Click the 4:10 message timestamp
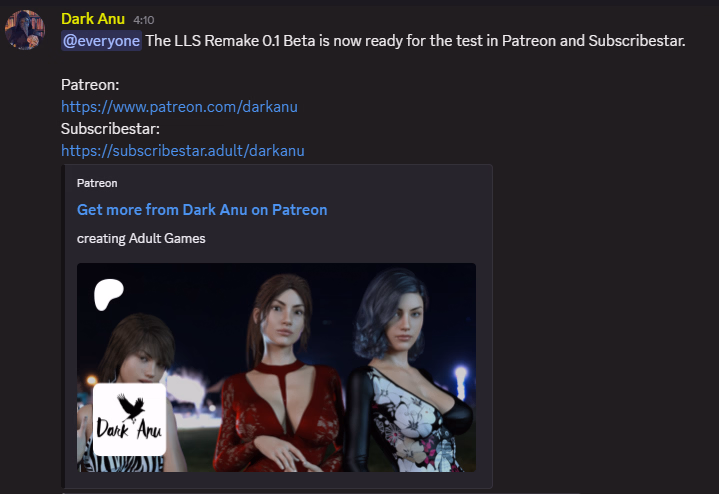The height and width of the screenshot is (494, 719). click(x=144, y=20)
